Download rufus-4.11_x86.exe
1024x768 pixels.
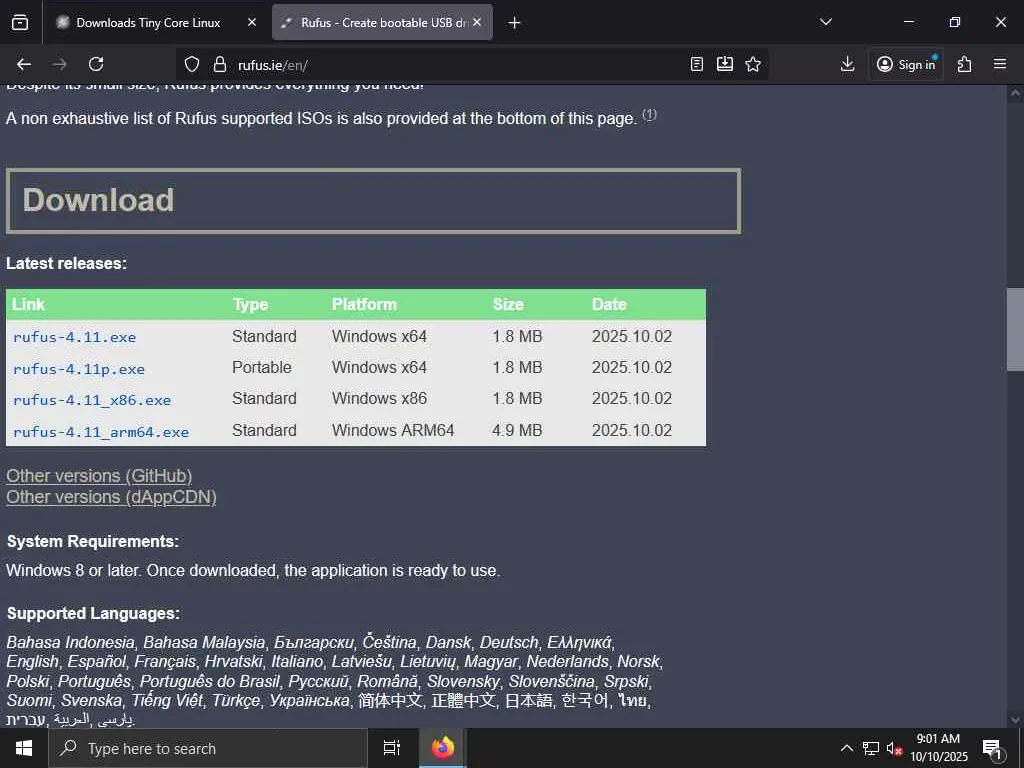pyautogui.click(x=92, y=400)
